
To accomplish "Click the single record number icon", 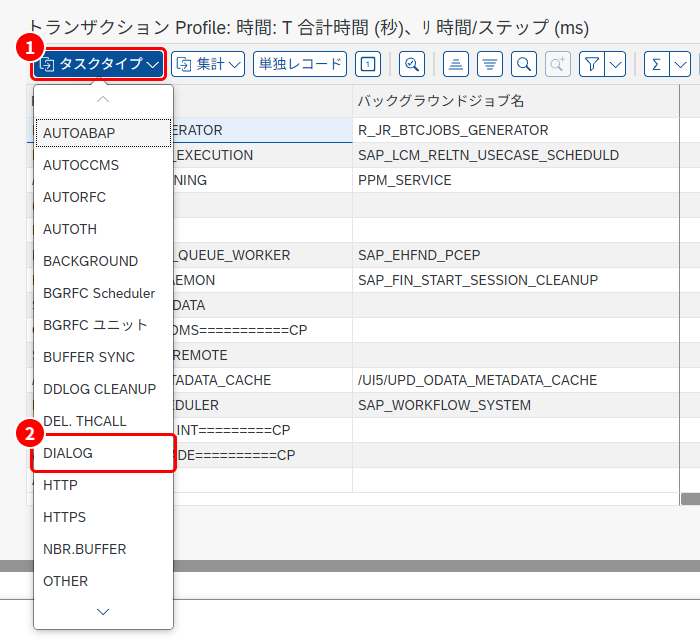I will 368,64.
